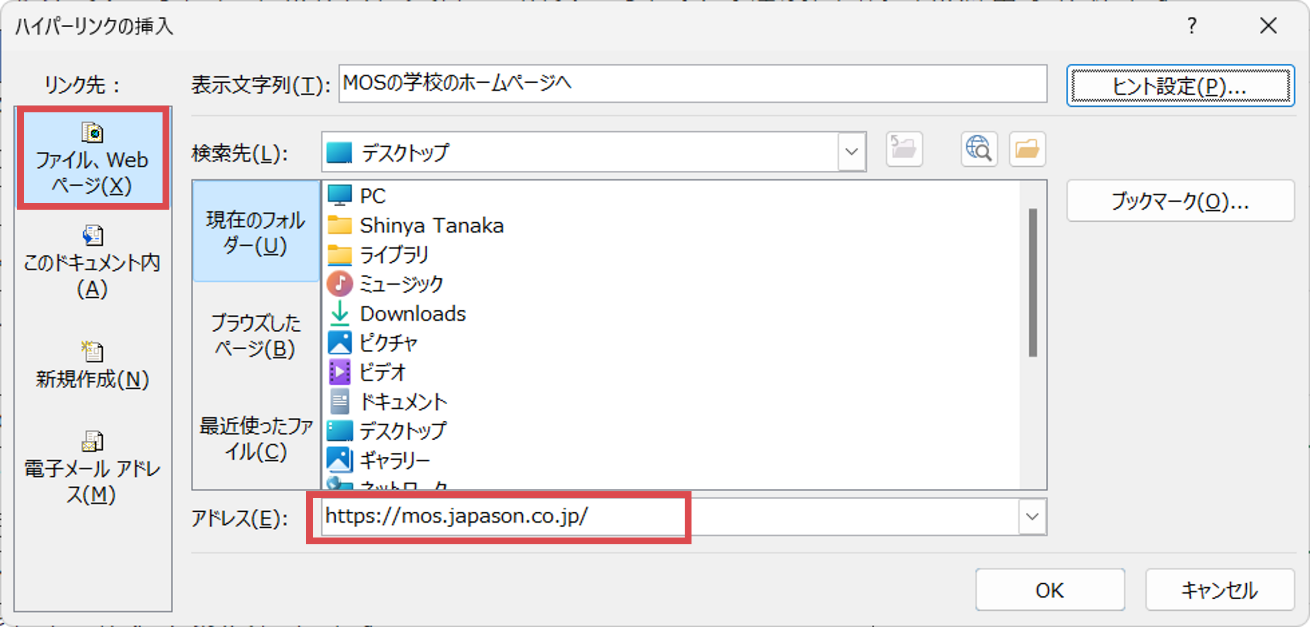
Task: Select PC in the file list
Action: tap(372, 196)
